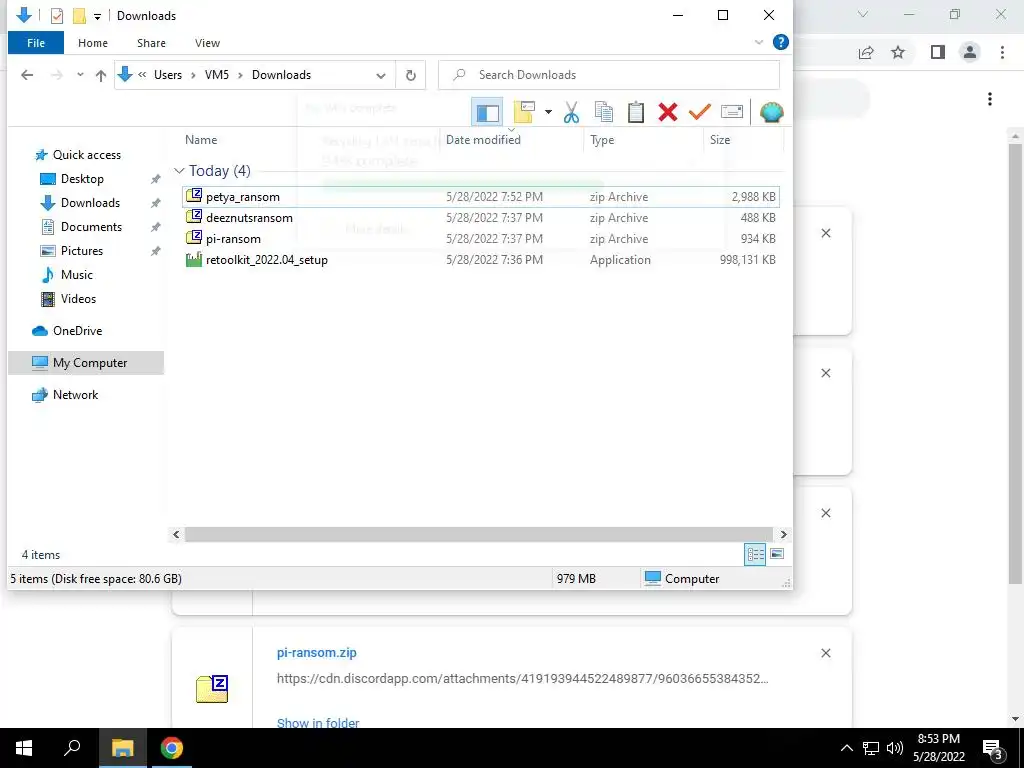Click the blue shell icon in toolbar
Image resolution: width=1024 pixels, height=768 pixels.
pyautogui.click(x=771, y=112)
